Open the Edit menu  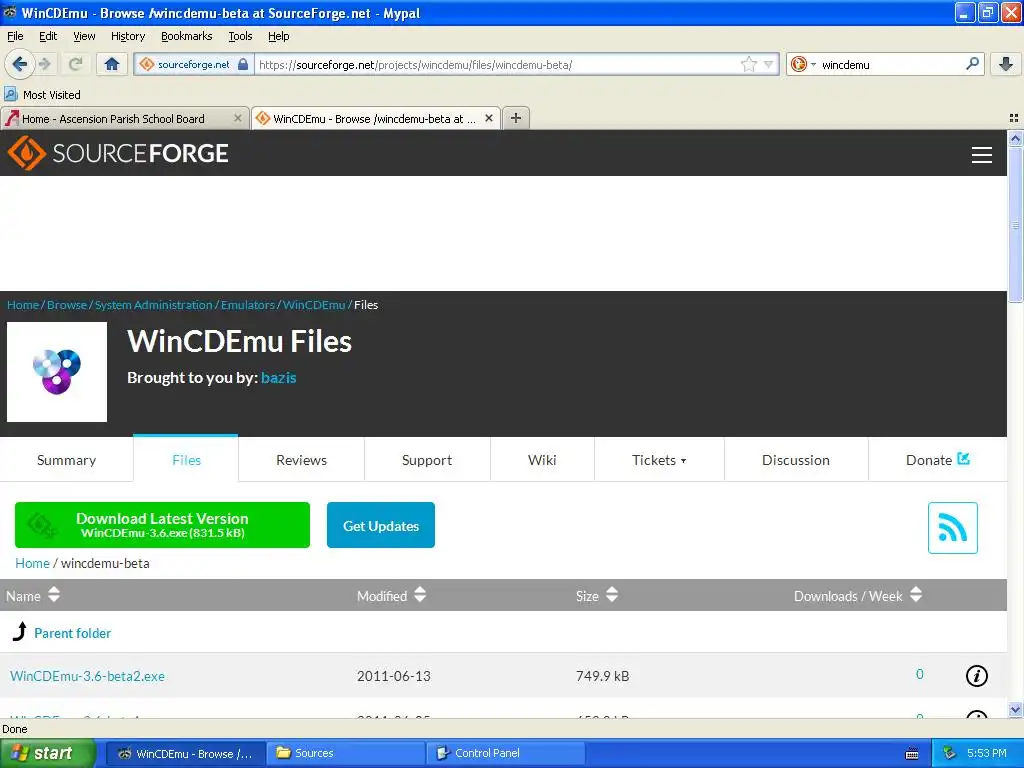[48, 36]
